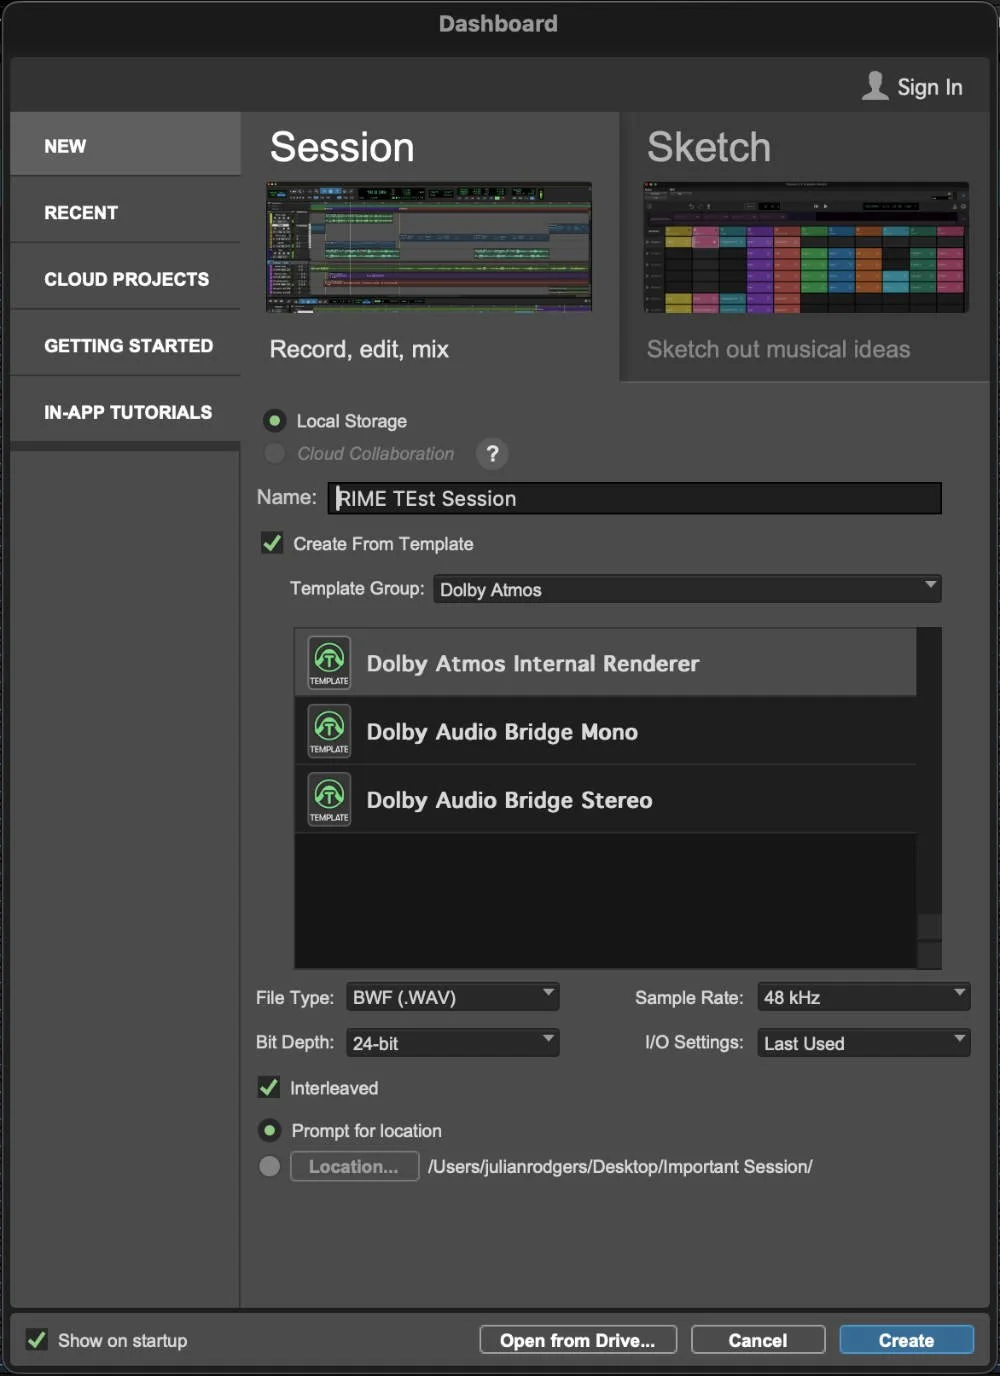Viewport: 1000px width, 1376px height.
Task: Select the Prompt for location radio button
Action: pos(270,1131)
